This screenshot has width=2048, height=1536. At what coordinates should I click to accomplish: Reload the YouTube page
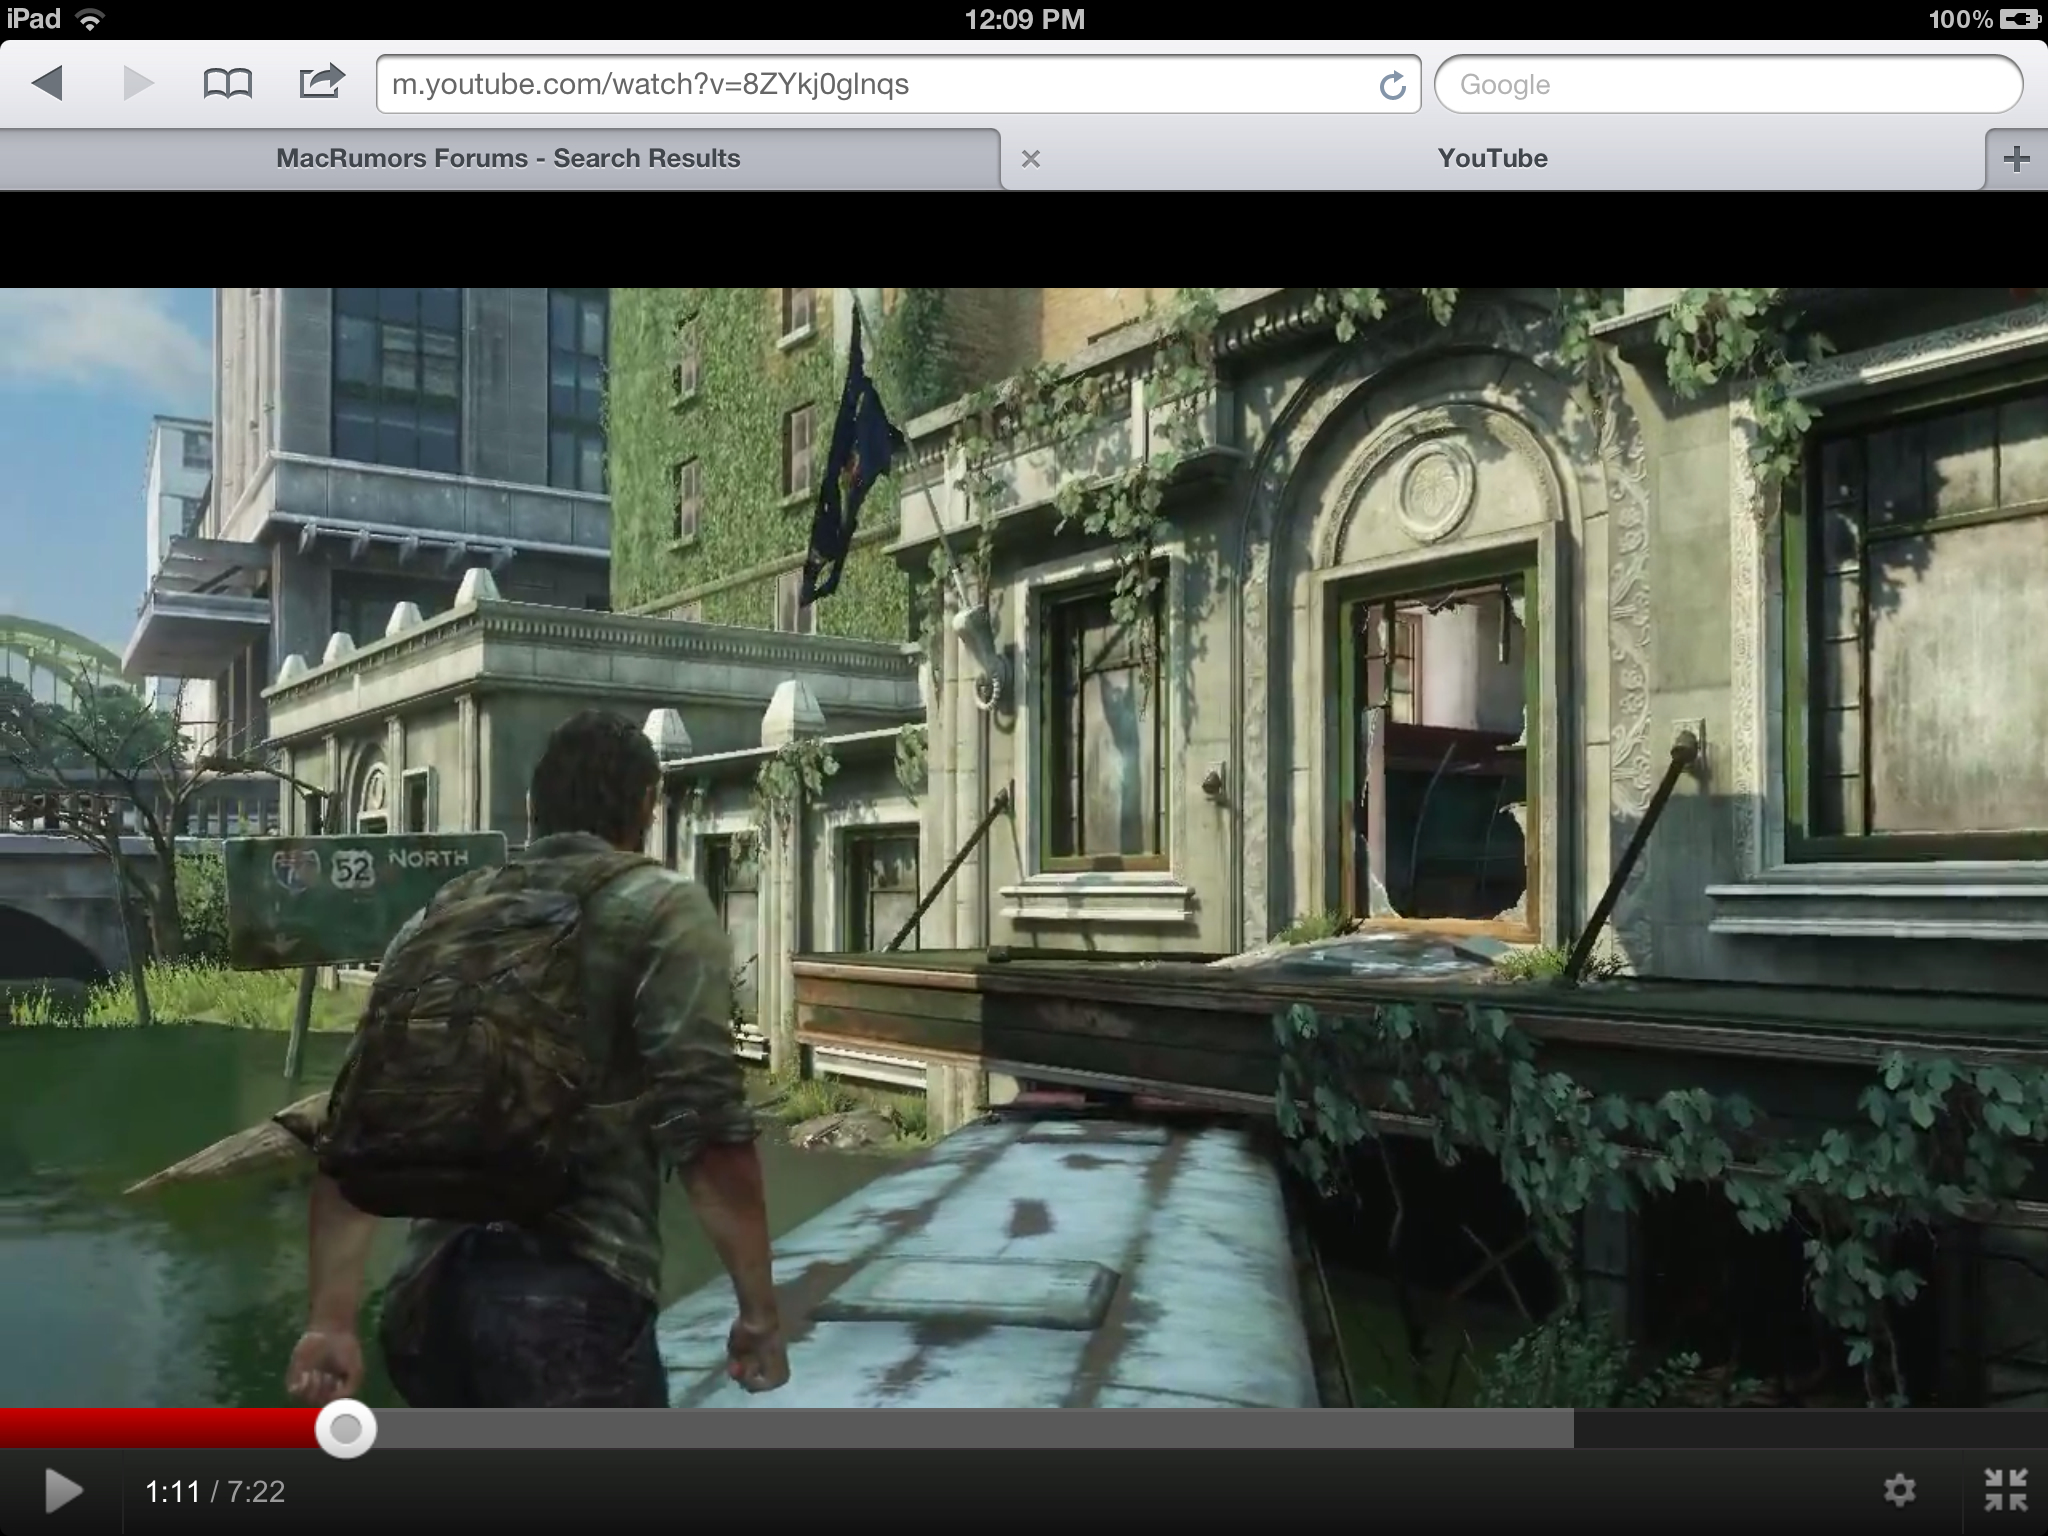(1392, 85)
